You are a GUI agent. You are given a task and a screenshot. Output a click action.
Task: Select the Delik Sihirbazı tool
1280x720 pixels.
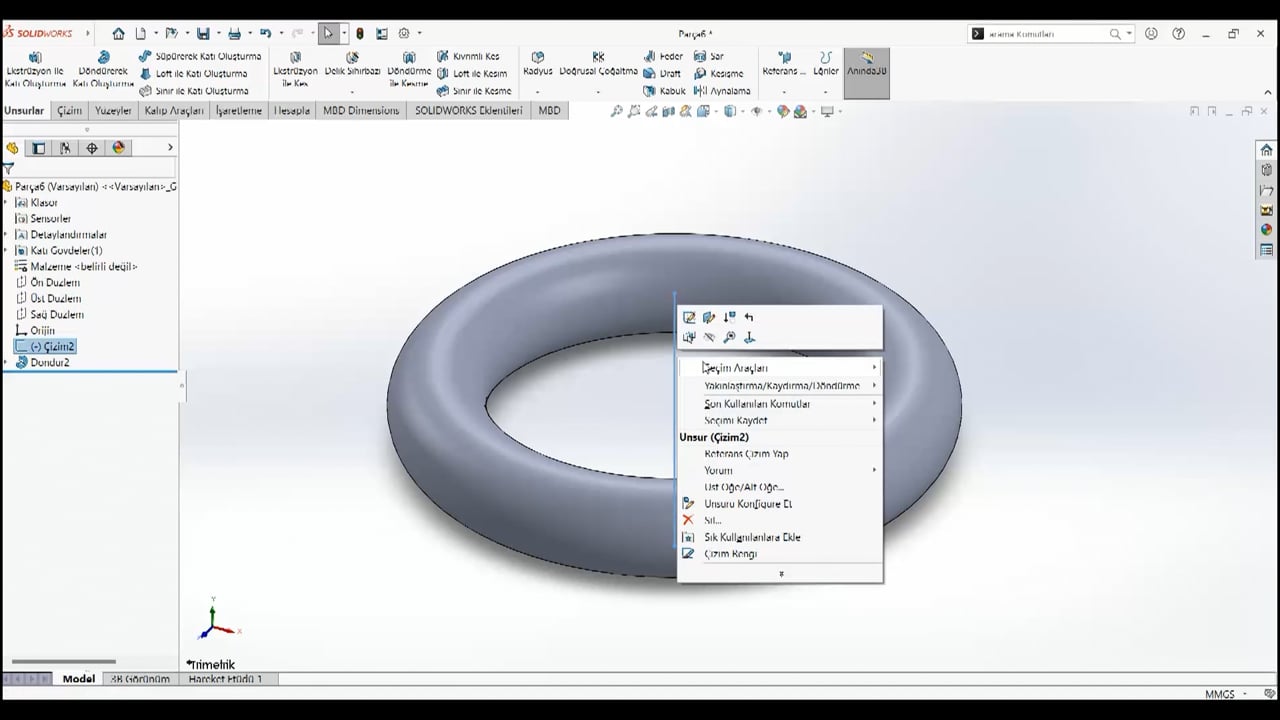[x=352, y=65]
